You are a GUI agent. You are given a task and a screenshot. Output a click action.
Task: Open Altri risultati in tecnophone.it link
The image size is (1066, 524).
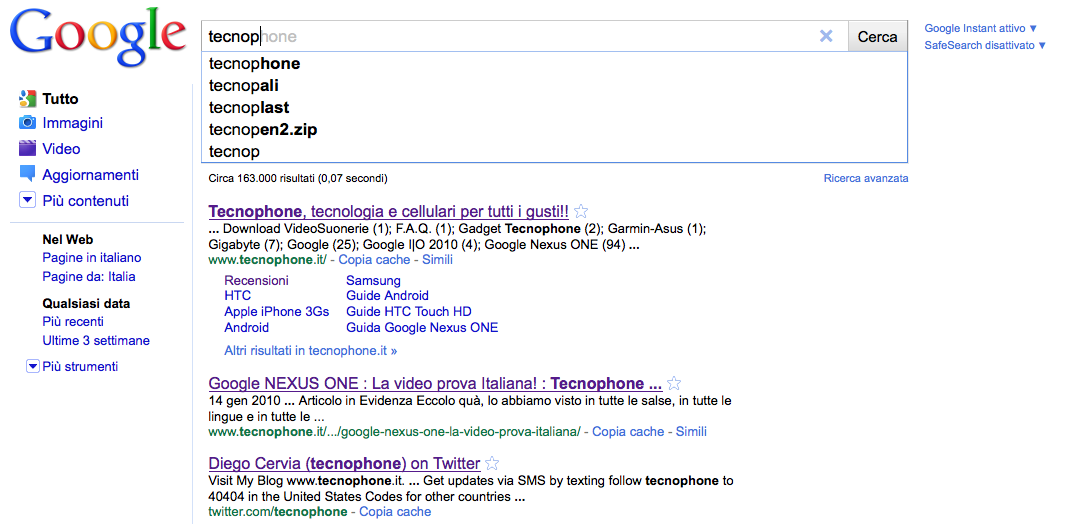click(310, 351)
